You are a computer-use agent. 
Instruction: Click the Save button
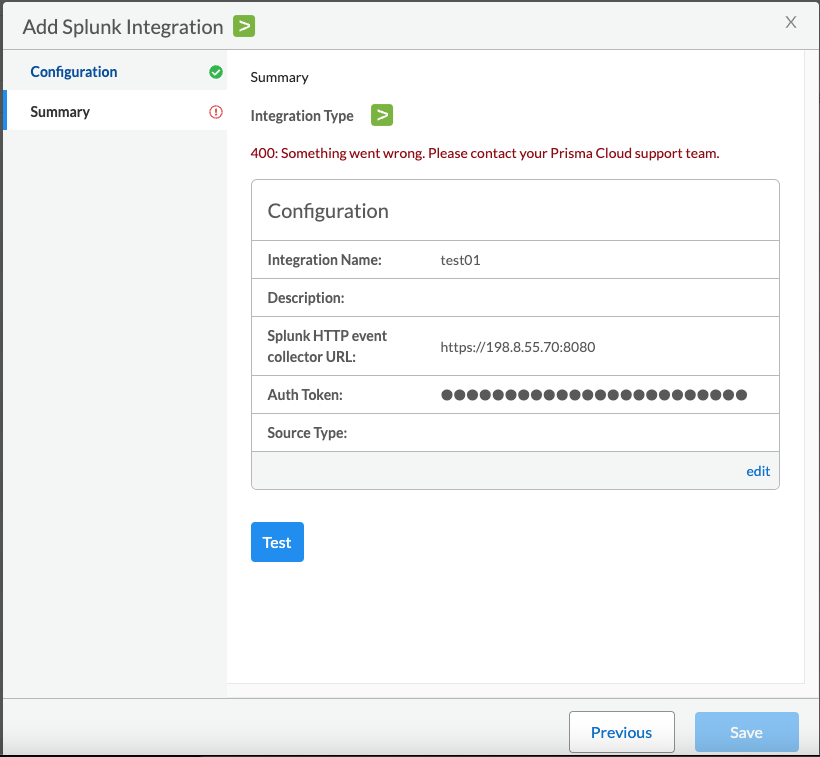[x=746, y=732]
